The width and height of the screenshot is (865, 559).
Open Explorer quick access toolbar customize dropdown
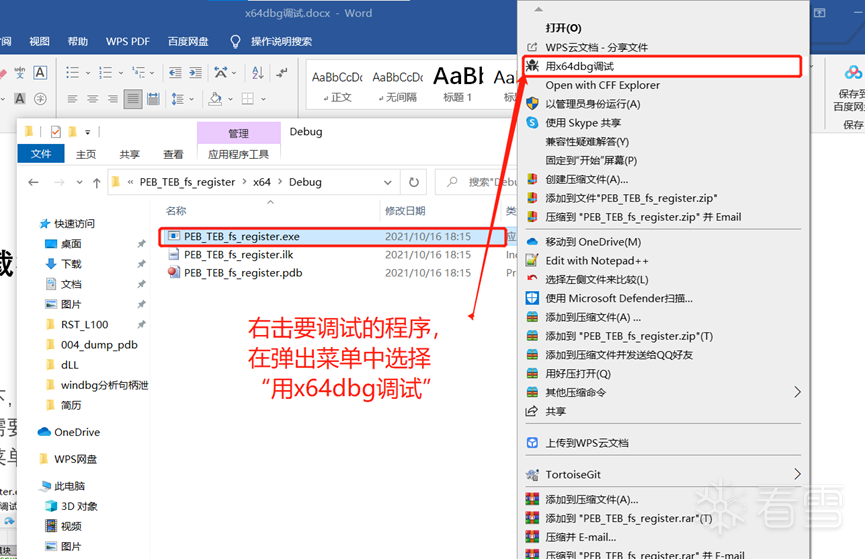[88, 132]
